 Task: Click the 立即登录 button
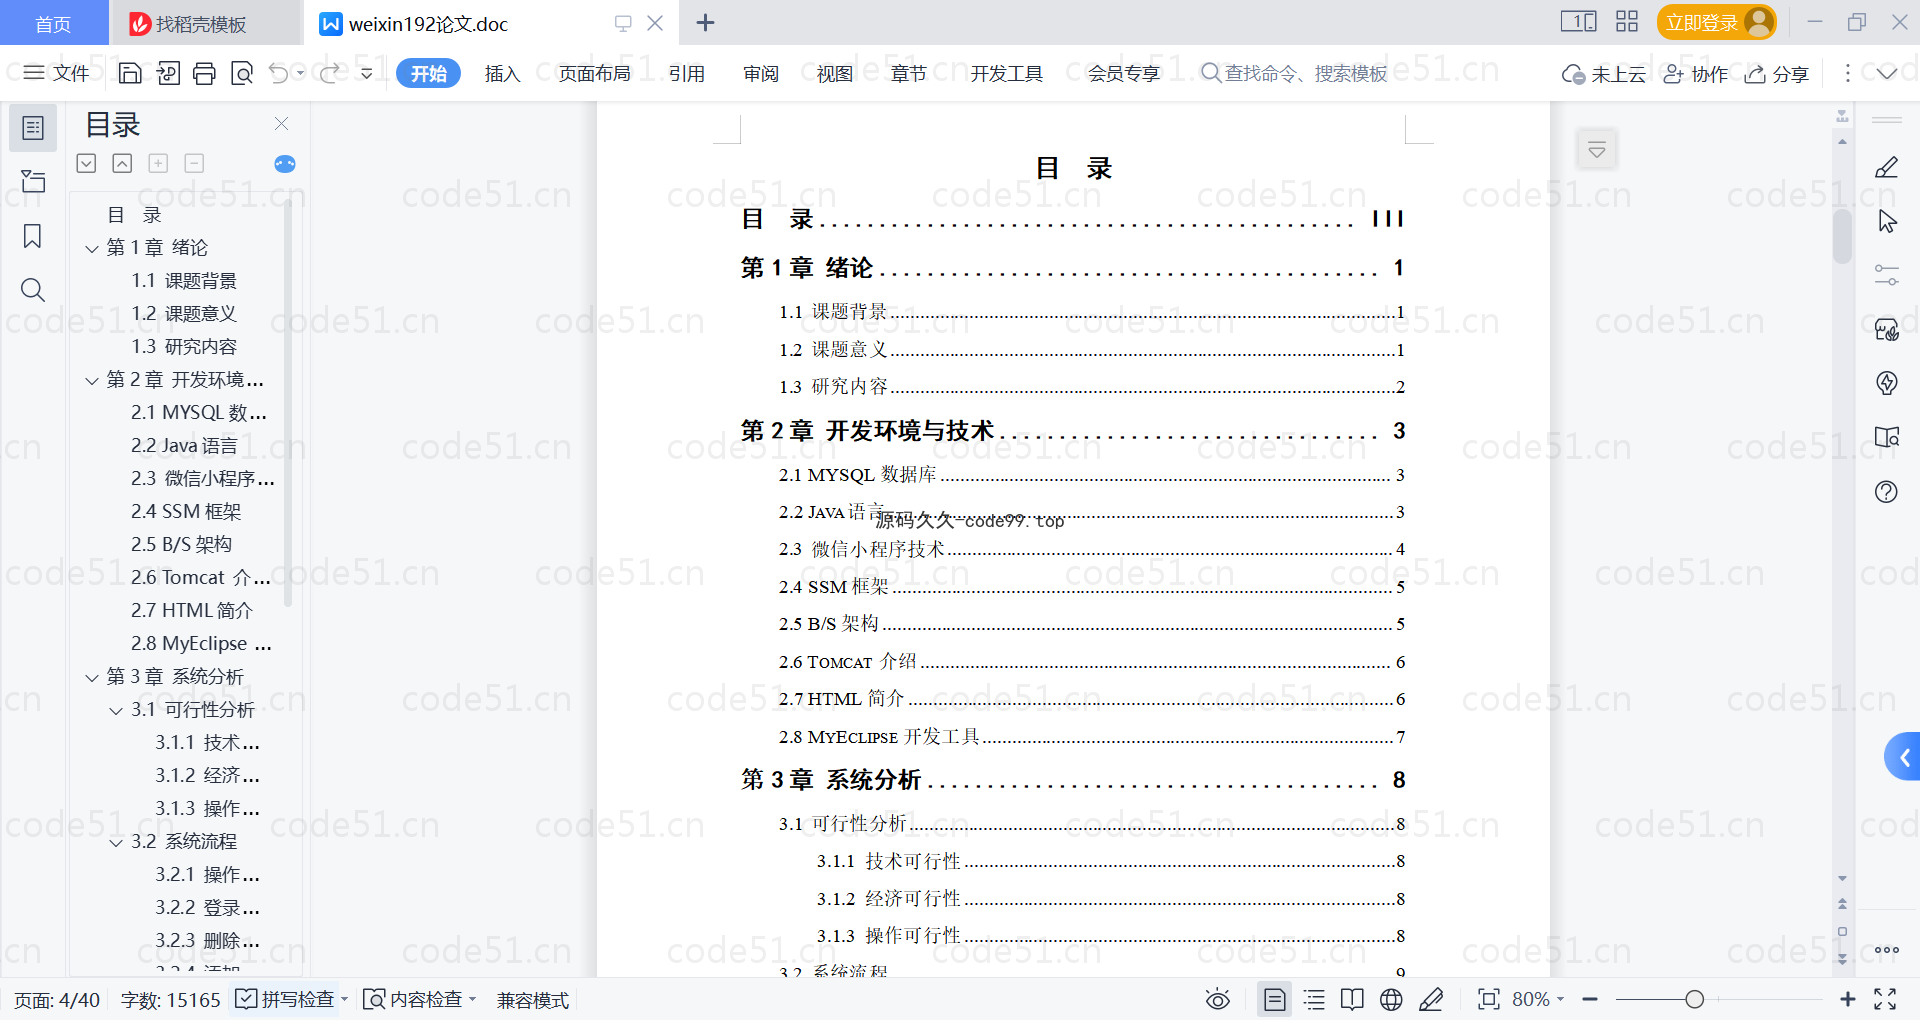[x=1715, y=22]
